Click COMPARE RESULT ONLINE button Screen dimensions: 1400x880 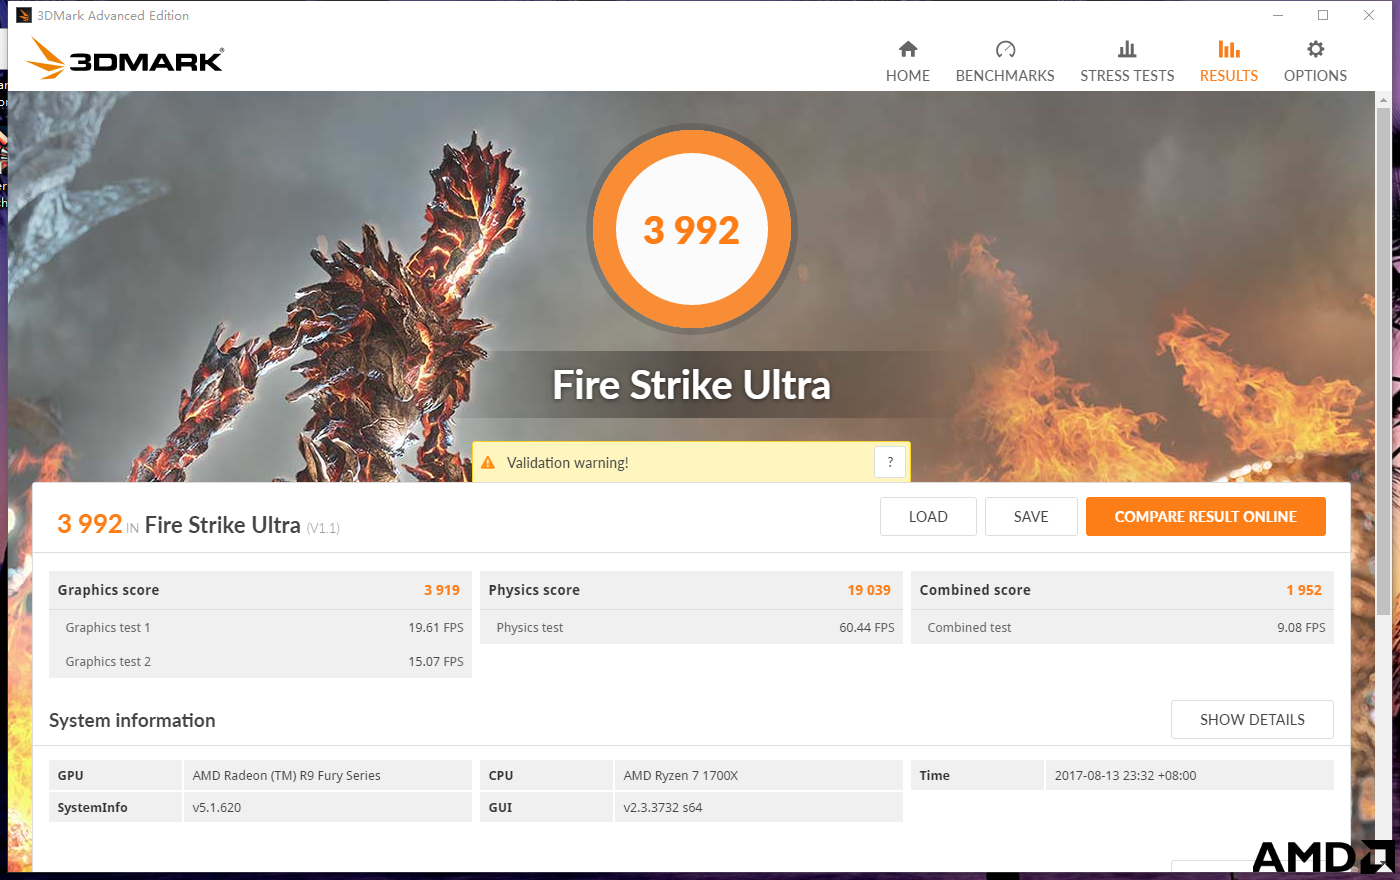(x=1206, y=517)
